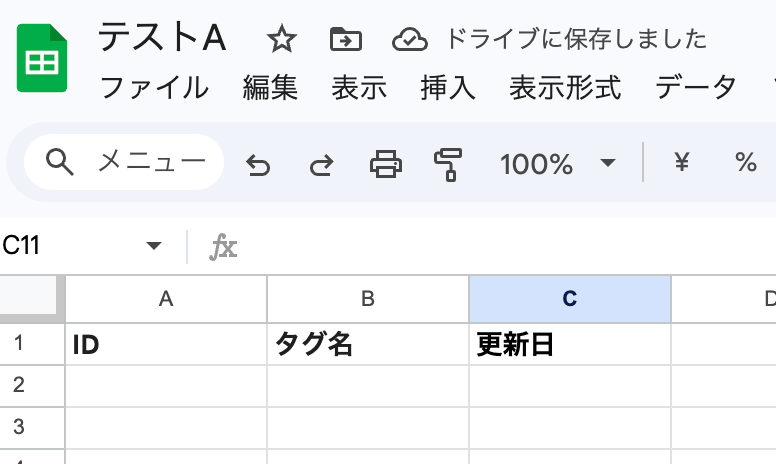
Task: Expand the name box dropdown arrow
Action: 154,246
